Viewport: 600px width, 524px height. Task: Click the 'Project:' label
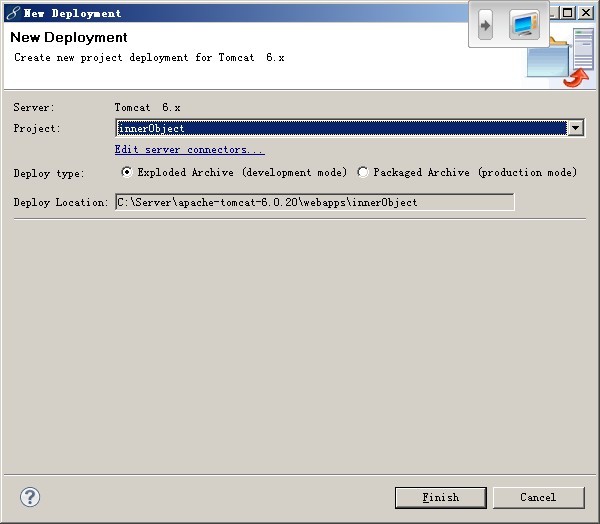click(x=37, y=128)
